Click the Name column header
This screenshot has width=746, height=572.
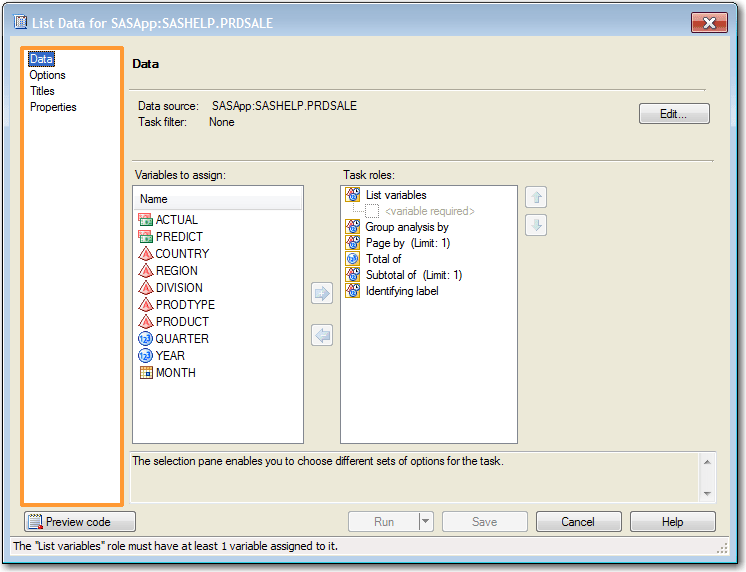[154, 199]
